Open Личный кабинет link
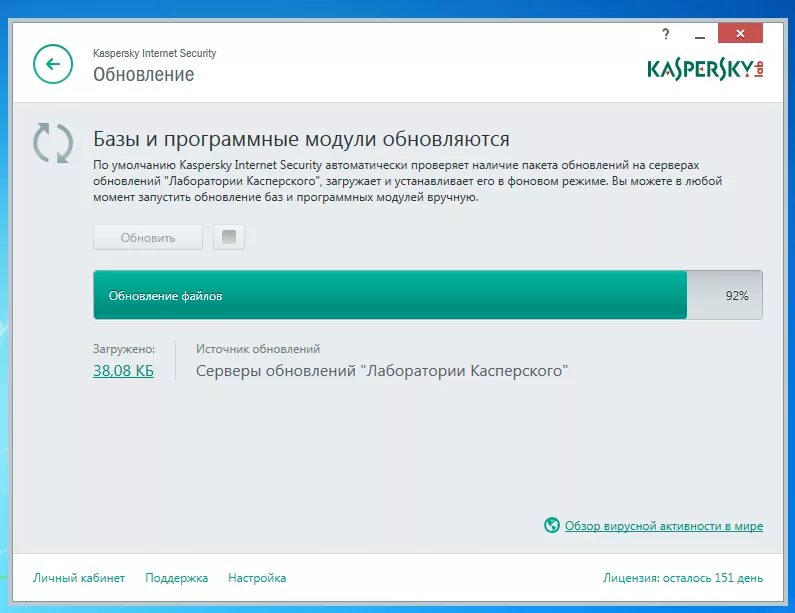Screen dimensions: 795x613 79,578
